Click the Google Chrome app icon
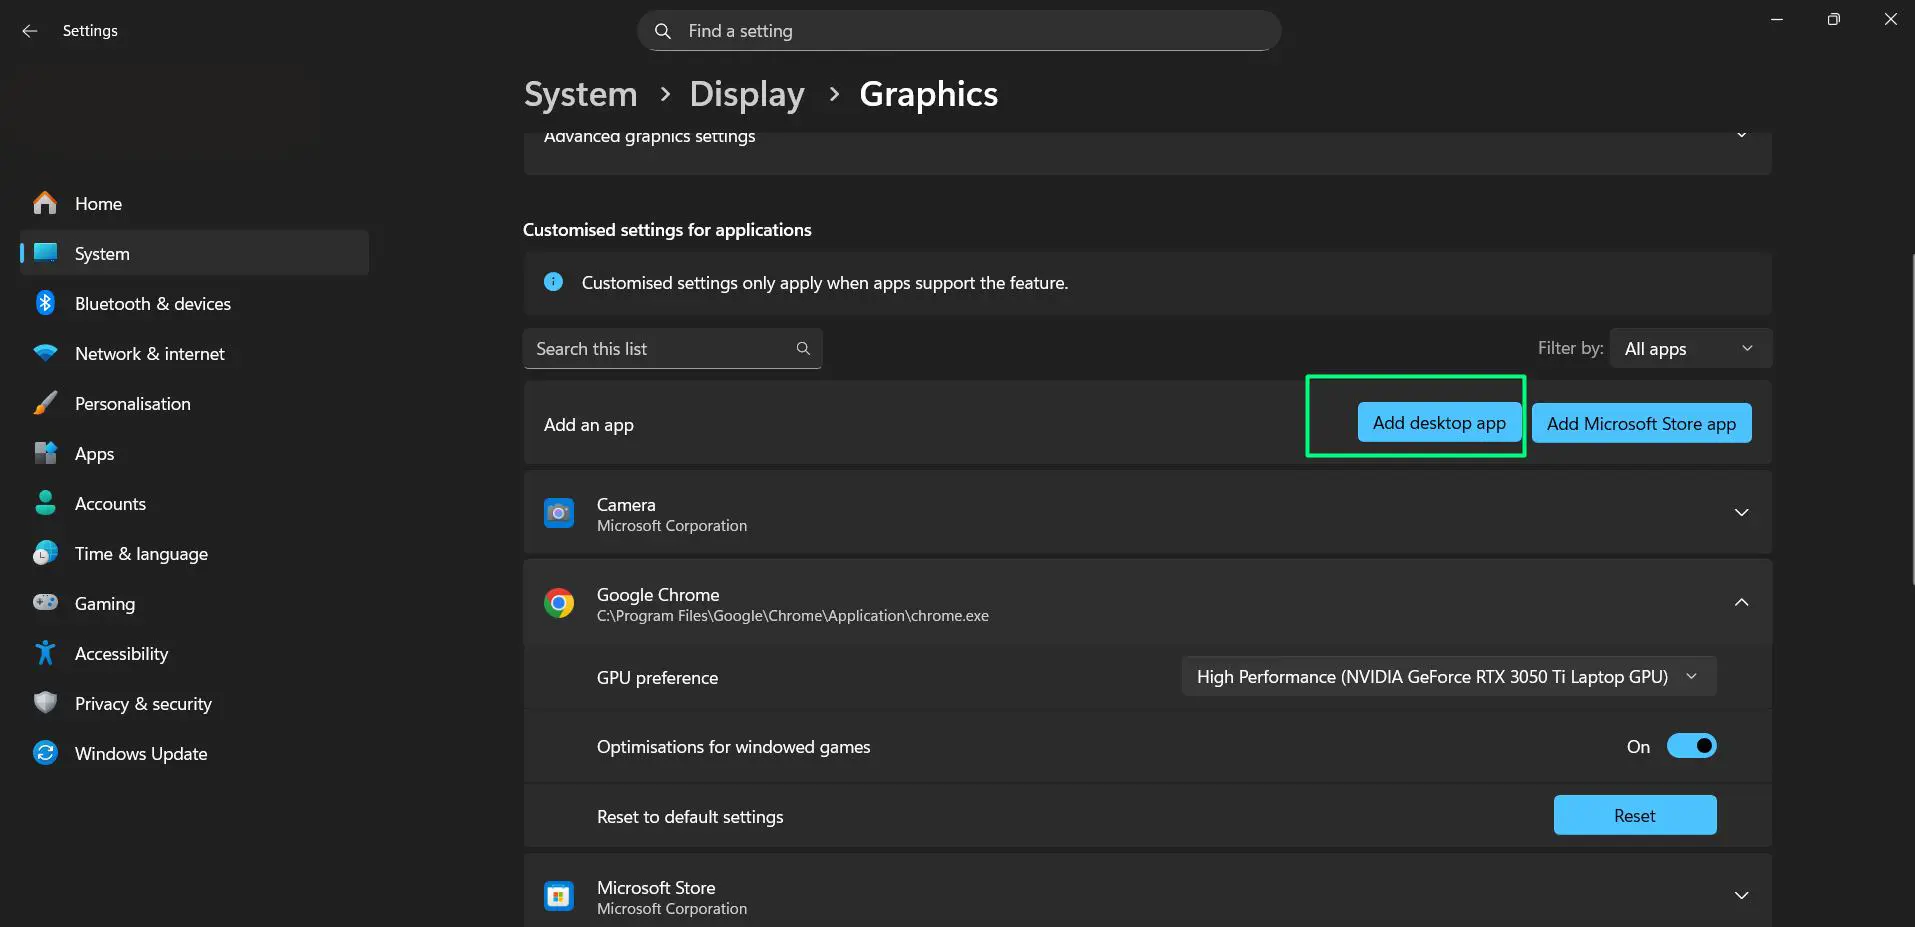Viewport: 1915px width, 927px height. point(559,602)
